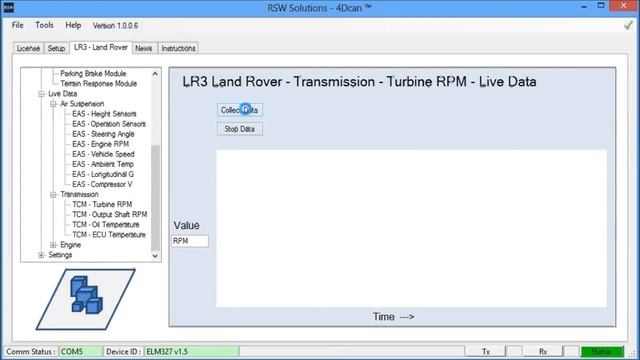
Task: Switch to the License tab
Action: [28, 48]
